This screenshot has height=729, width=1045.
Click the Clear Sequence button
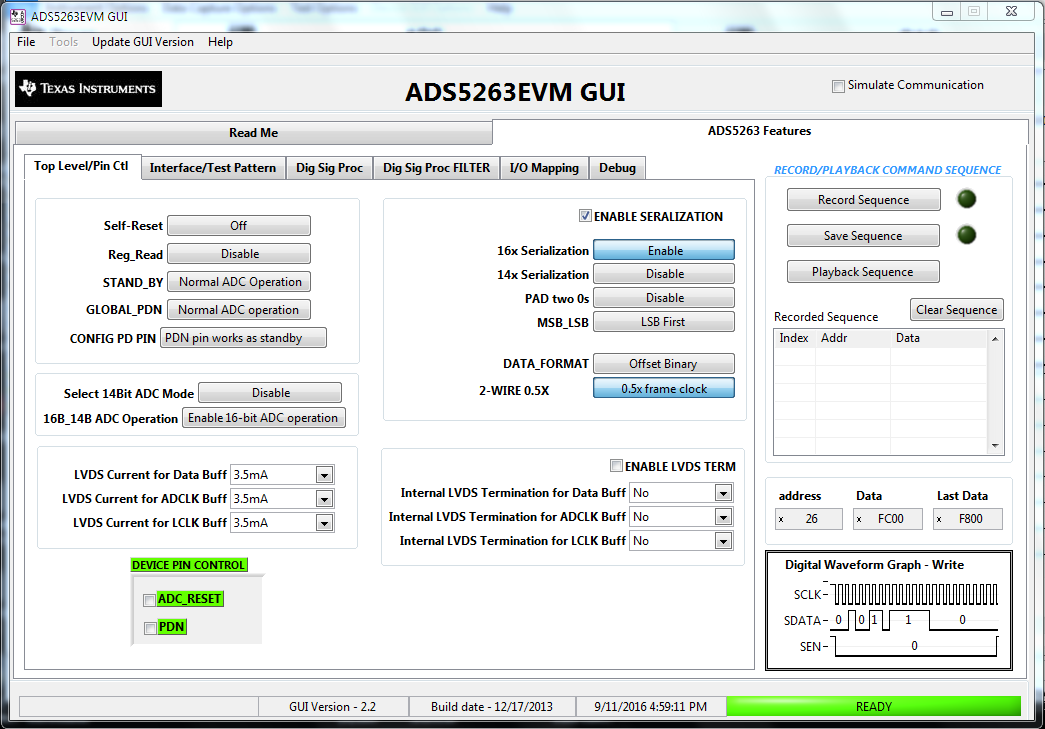956,310
